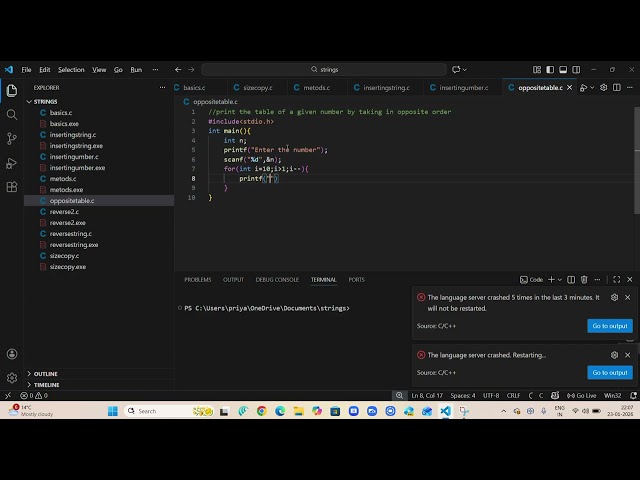This screenshot has height=480, width=640.
Task: Open the Selection menu
Action: [x=71, y=70]
